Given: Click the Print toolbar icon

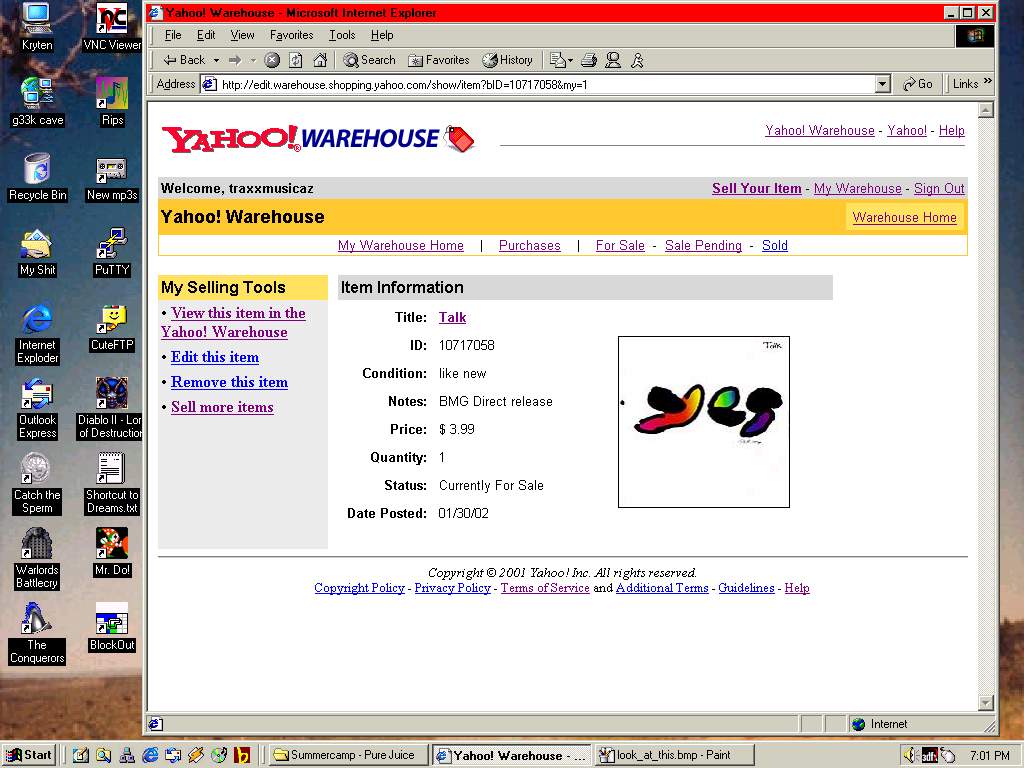Looking at the screenshot, I should tap(589, 60).
